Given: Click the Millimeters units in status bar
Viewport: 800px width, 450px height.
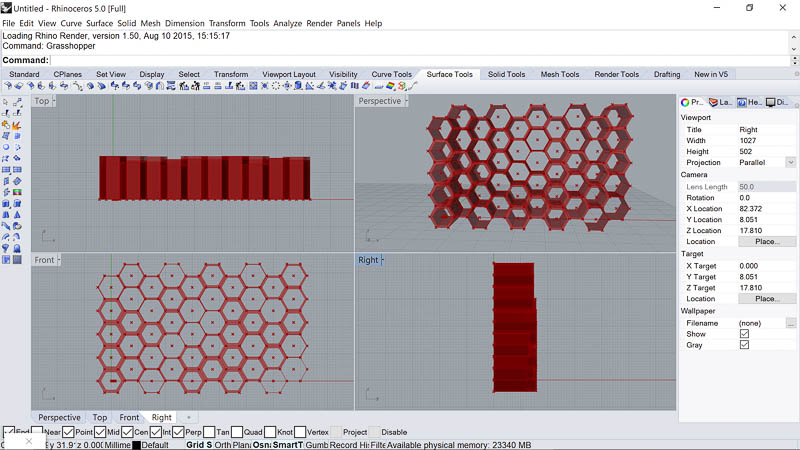Looking at the screenshot, I should click(118, 445).
